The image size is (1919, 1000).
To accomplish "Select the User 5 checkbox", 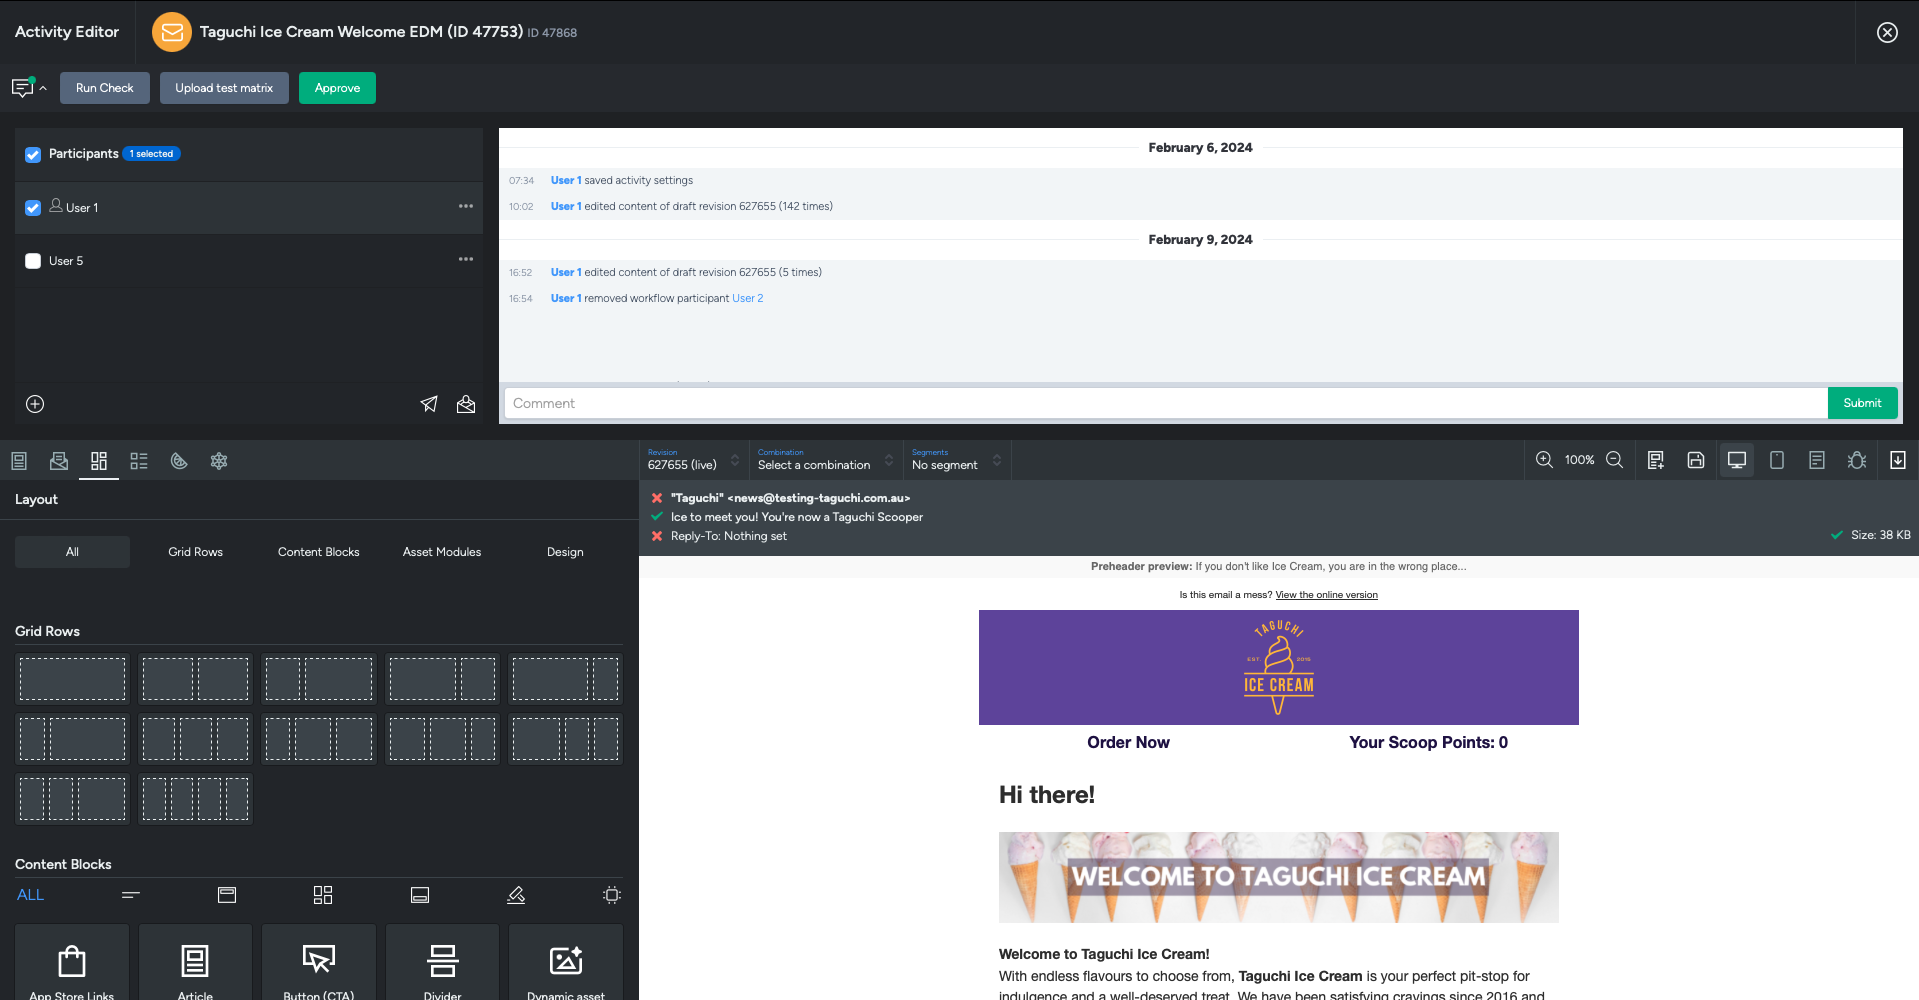I will click(33, 261).
